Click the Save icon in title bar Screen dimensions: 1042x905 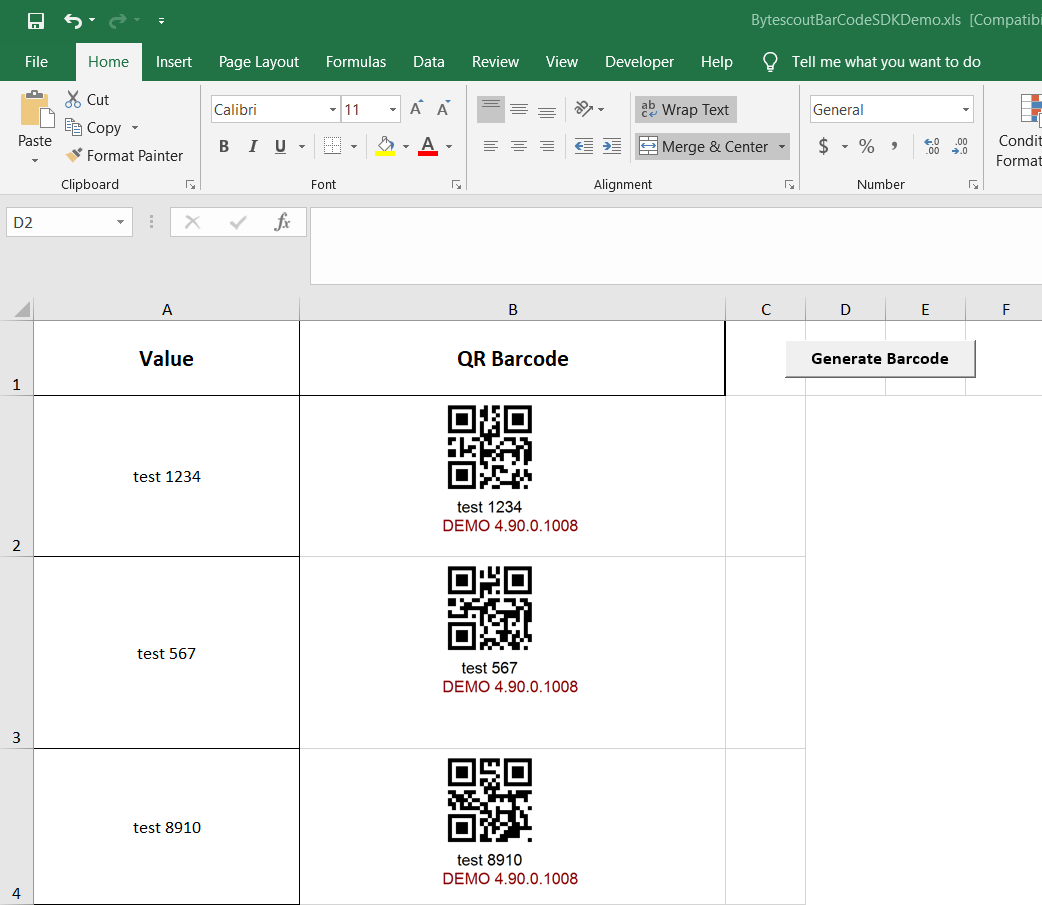click(x=36, y=20)
